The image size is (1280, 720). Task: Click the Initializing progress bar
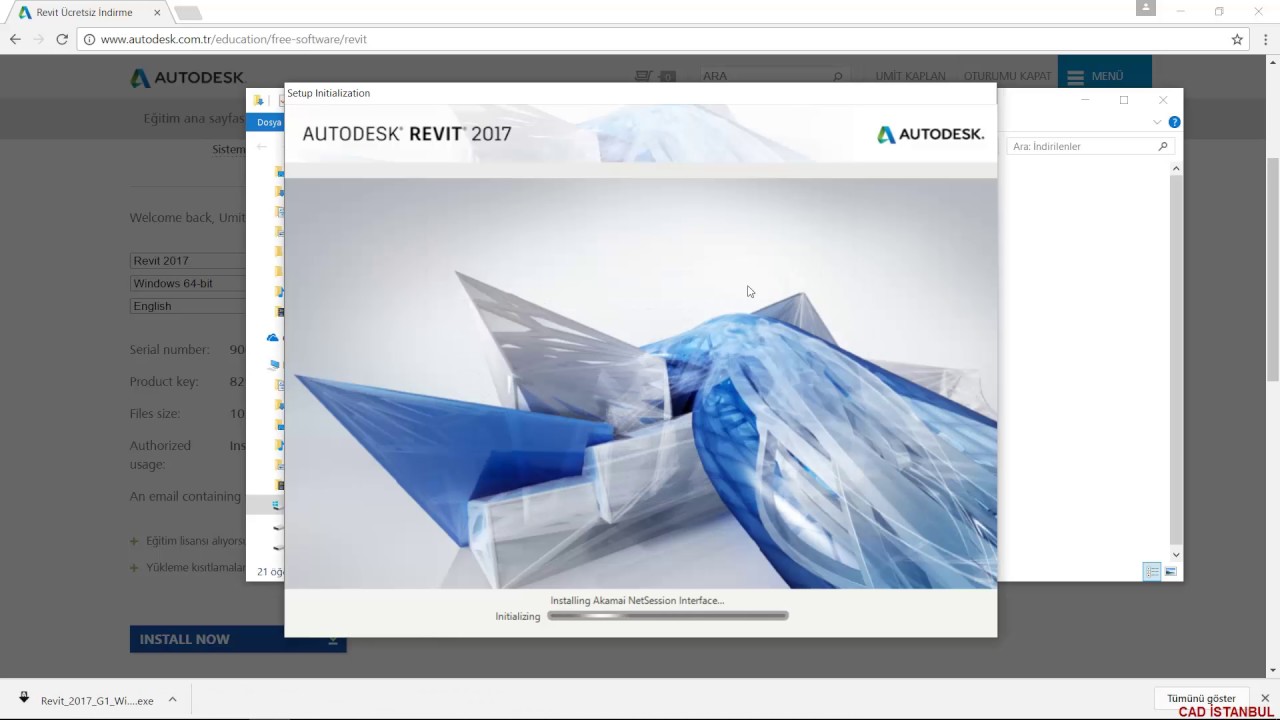coord(668,616)
